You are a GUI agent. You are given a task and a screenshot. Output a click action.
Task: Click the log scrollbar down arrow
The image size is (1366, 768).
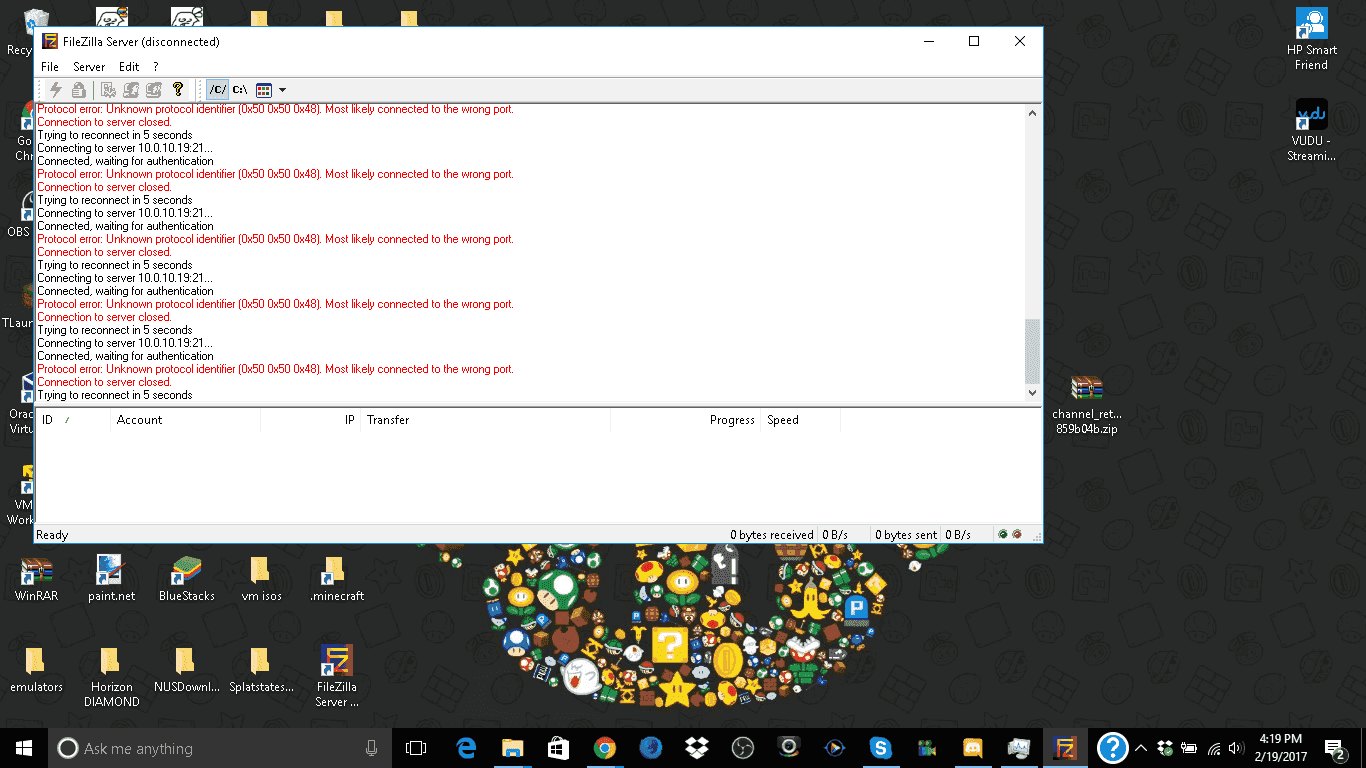(1033, 394)
